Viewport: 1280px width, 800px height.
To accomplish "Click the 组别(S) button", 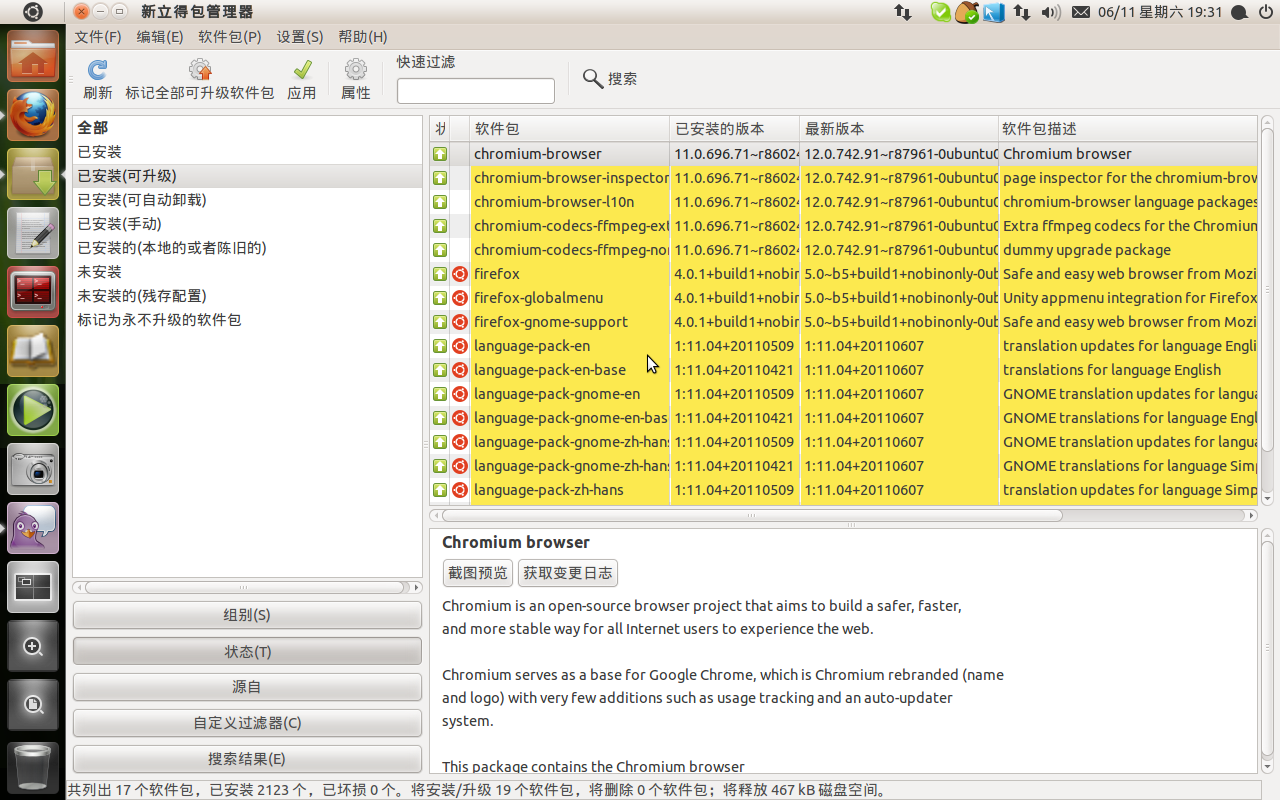I will coord(247,615).
